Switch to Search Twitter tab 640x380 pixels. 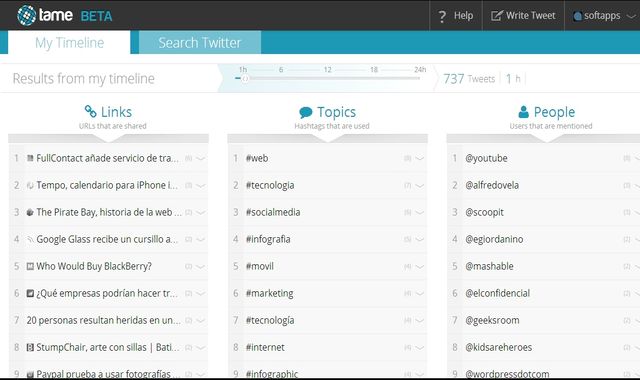(x=200, y=42)
